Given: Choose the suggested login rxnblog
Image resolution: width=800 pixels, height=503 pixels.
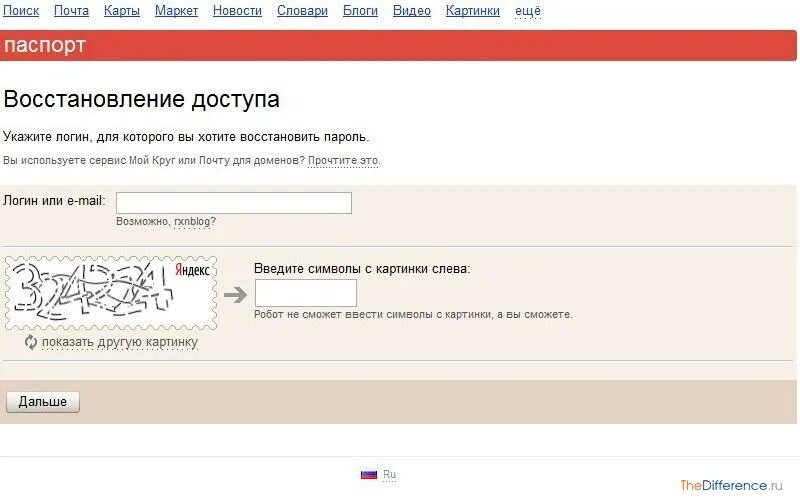Looking at the screenshot, I should pos(192,221).
